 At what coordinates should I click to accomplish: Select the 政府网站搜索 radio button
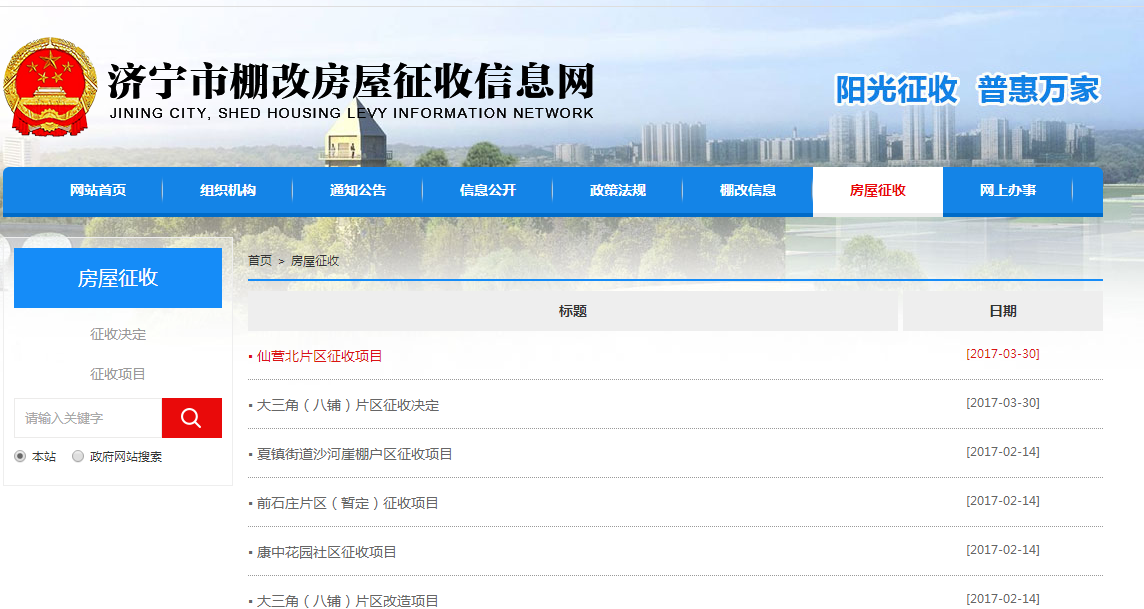[78, 457]
